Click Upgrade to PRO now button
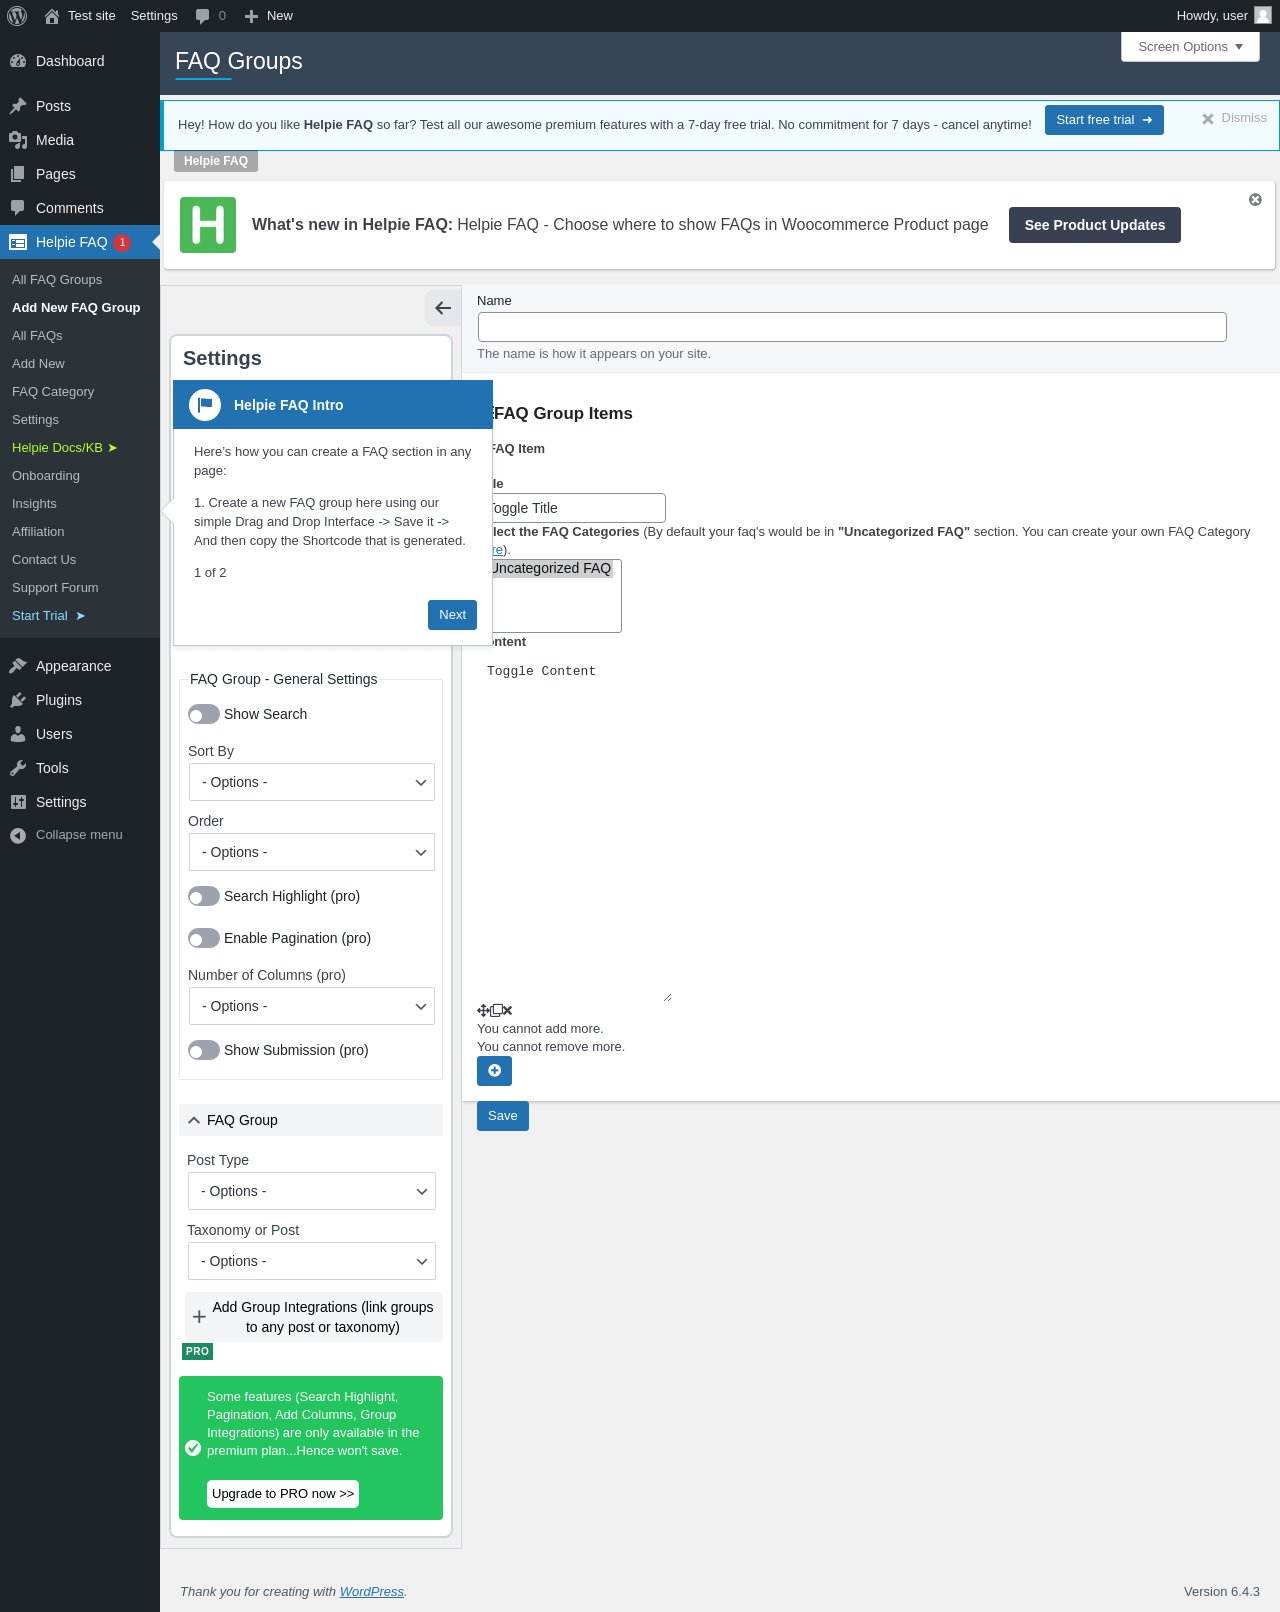This screenshot has height=1612, width=1280. 283,1494
